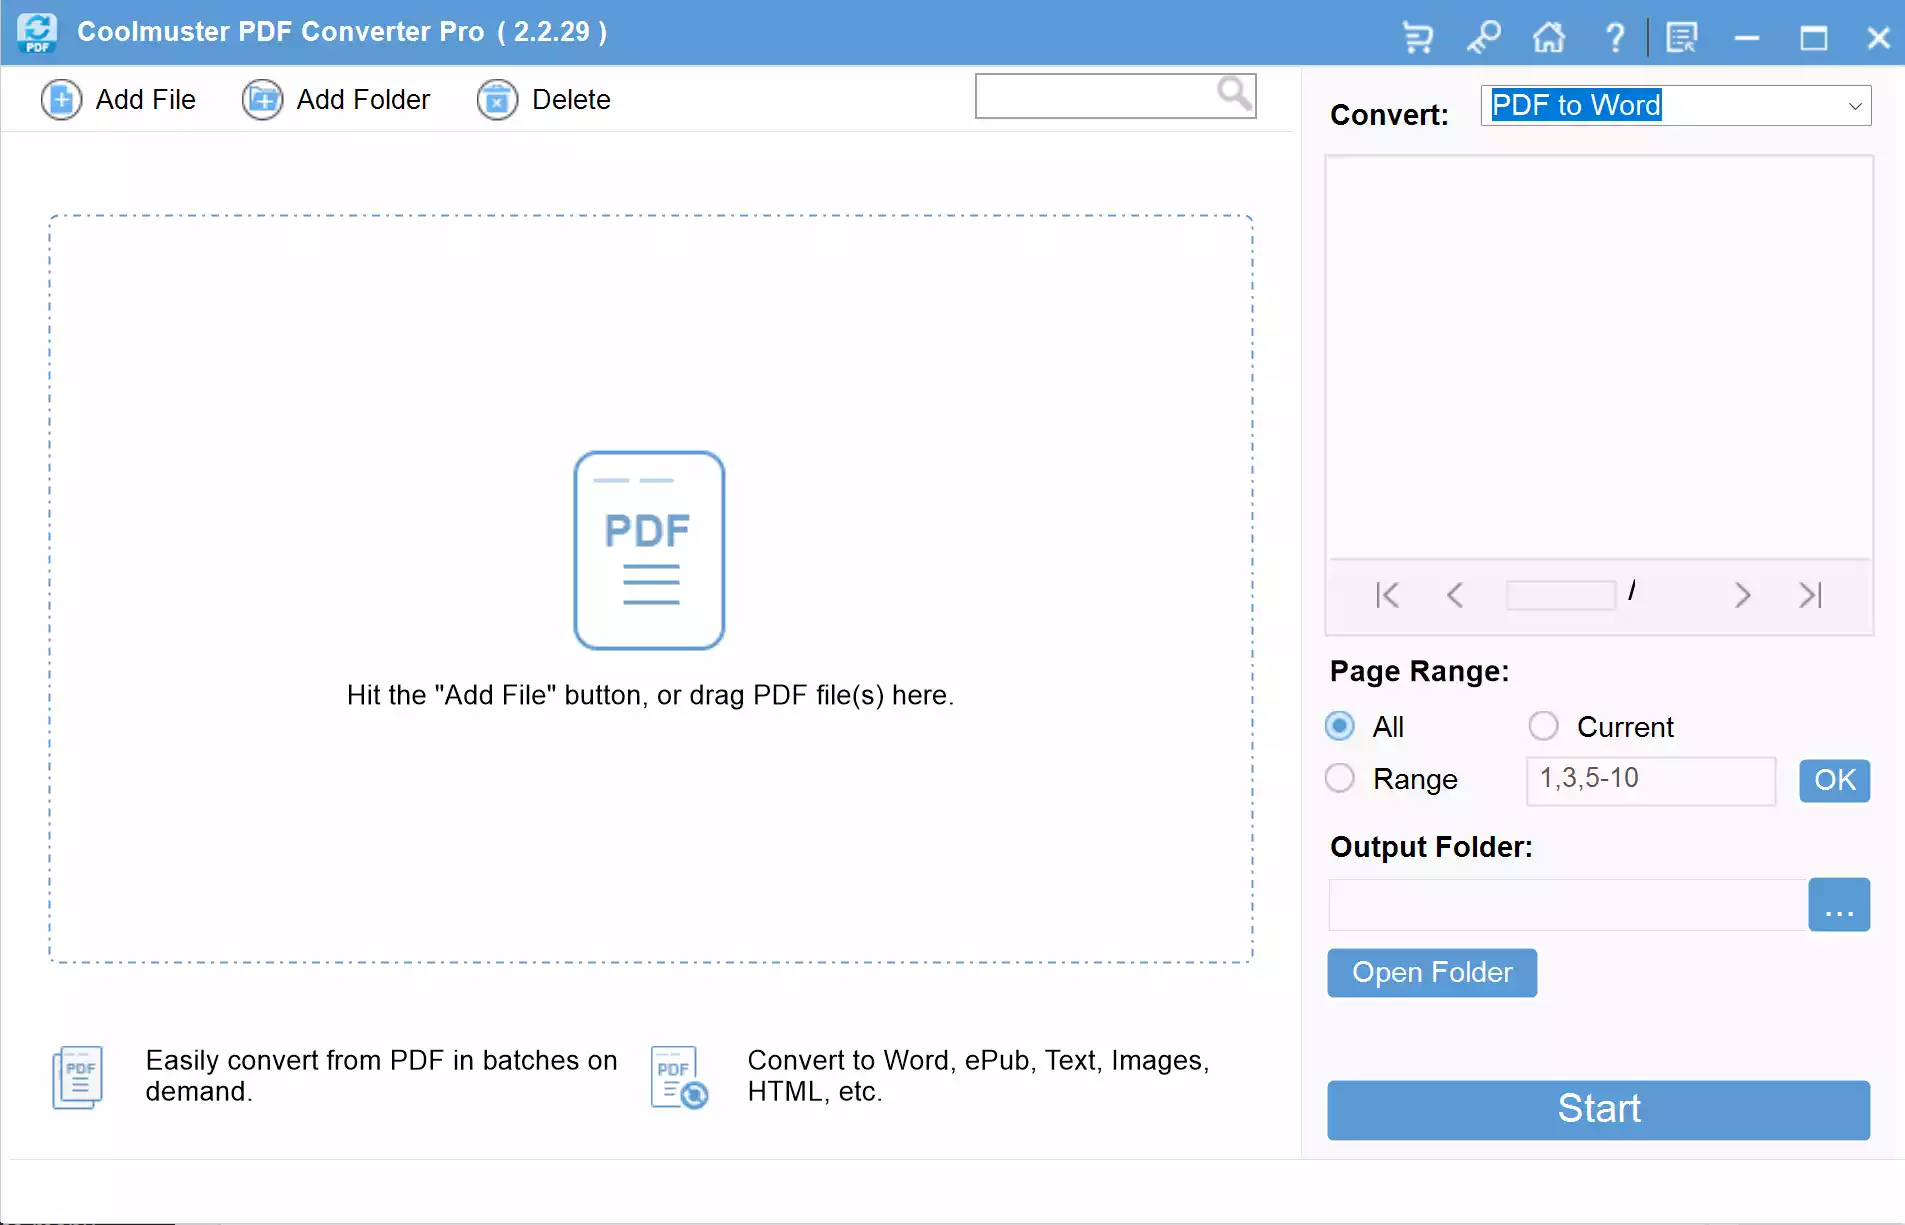This screenshot has width=1905, height=1225.
Task: Click the Open Folder button
Action: (1432, 973)
